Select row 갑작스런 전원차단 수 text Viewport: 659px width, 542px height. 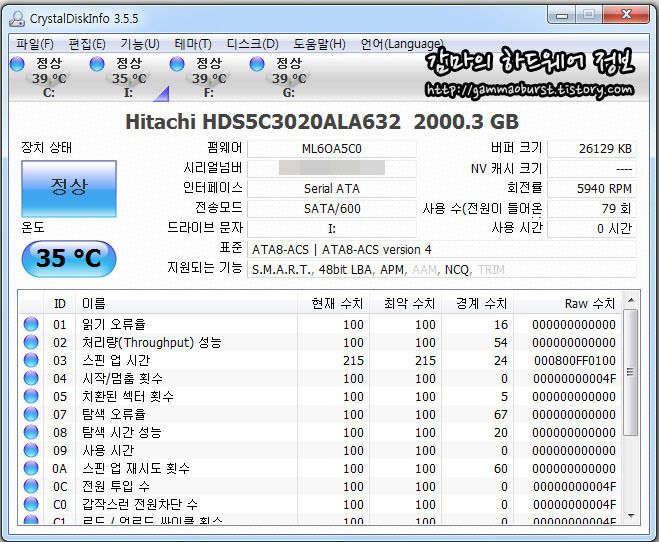point(140,504)
